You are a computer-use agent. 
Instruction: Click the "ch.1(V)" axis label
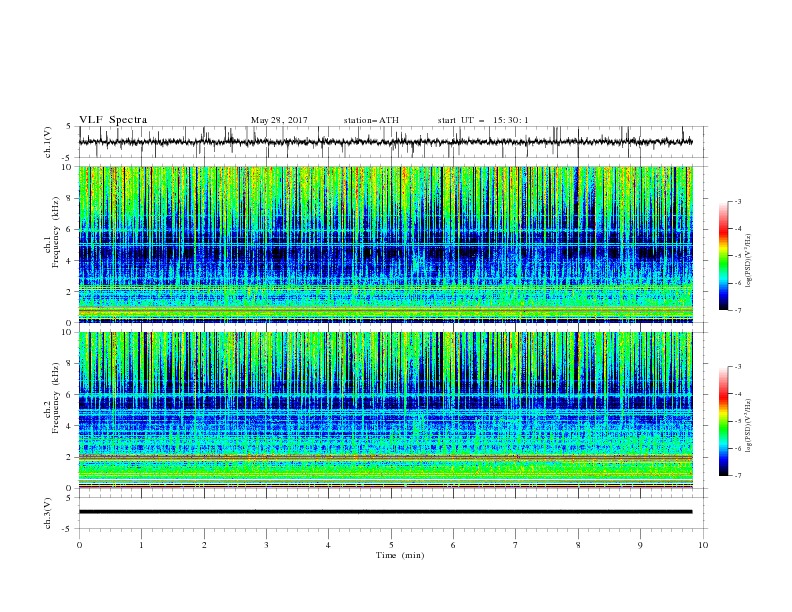point(48,142)
